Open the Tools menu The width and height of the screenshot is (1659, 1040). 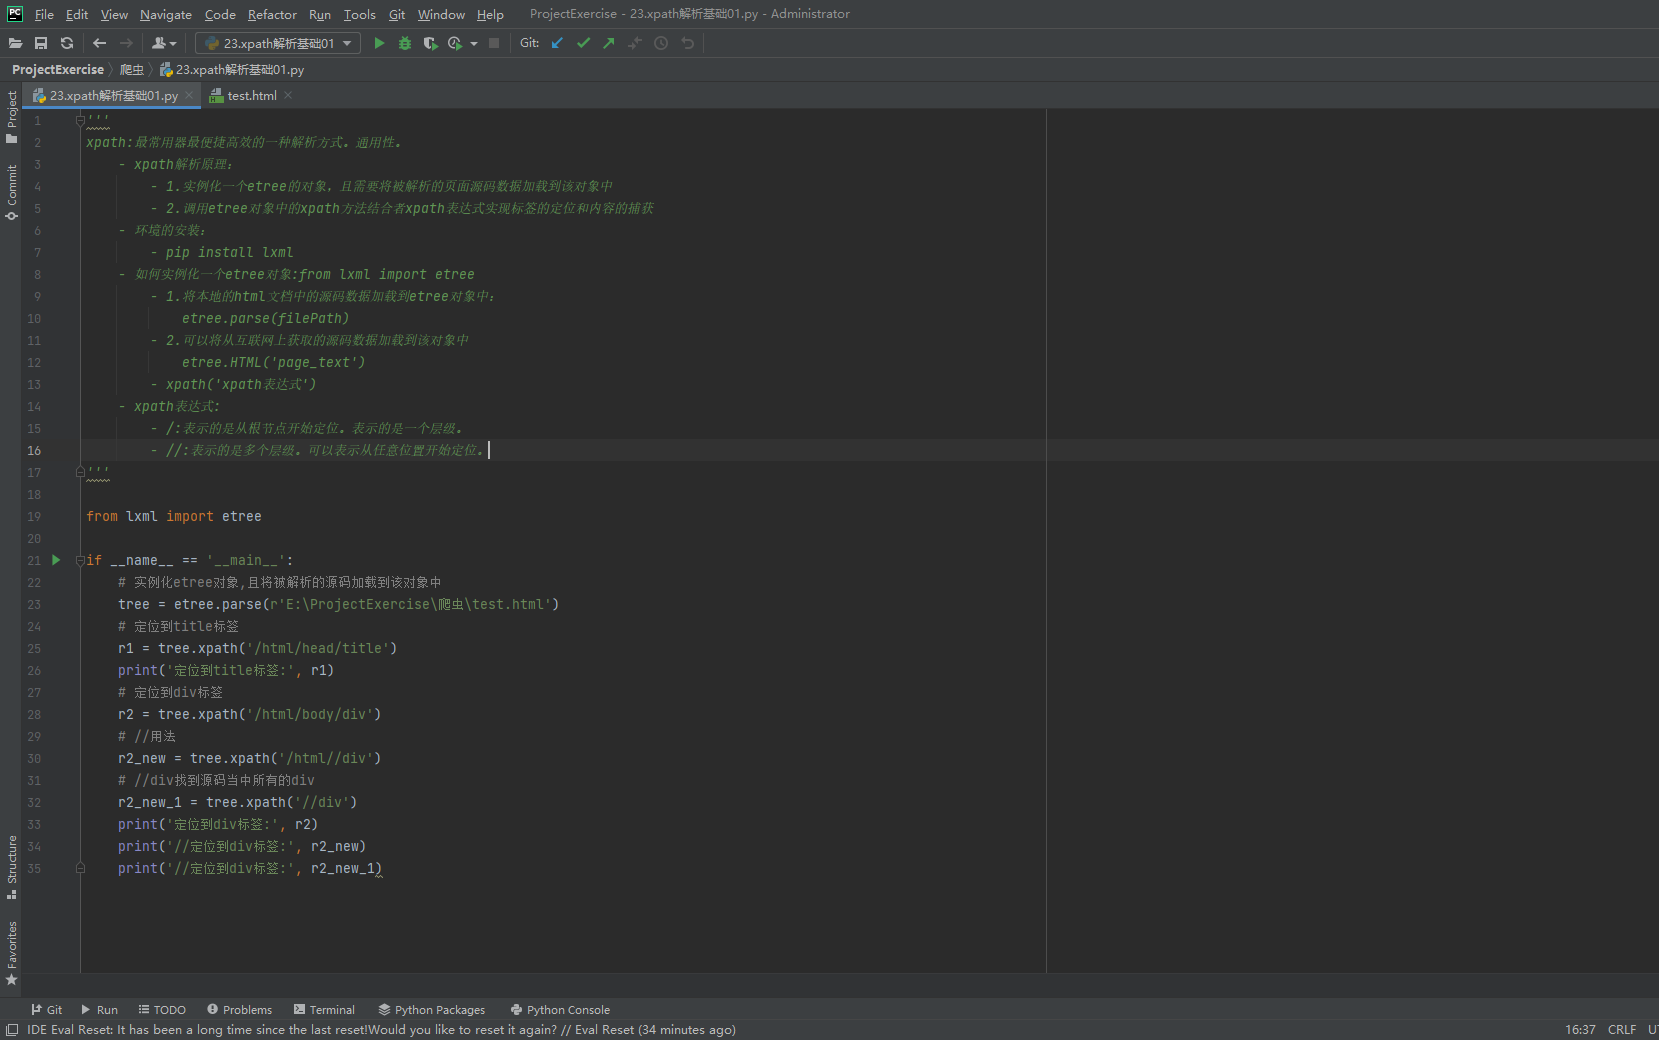click(x=360, y=14)
